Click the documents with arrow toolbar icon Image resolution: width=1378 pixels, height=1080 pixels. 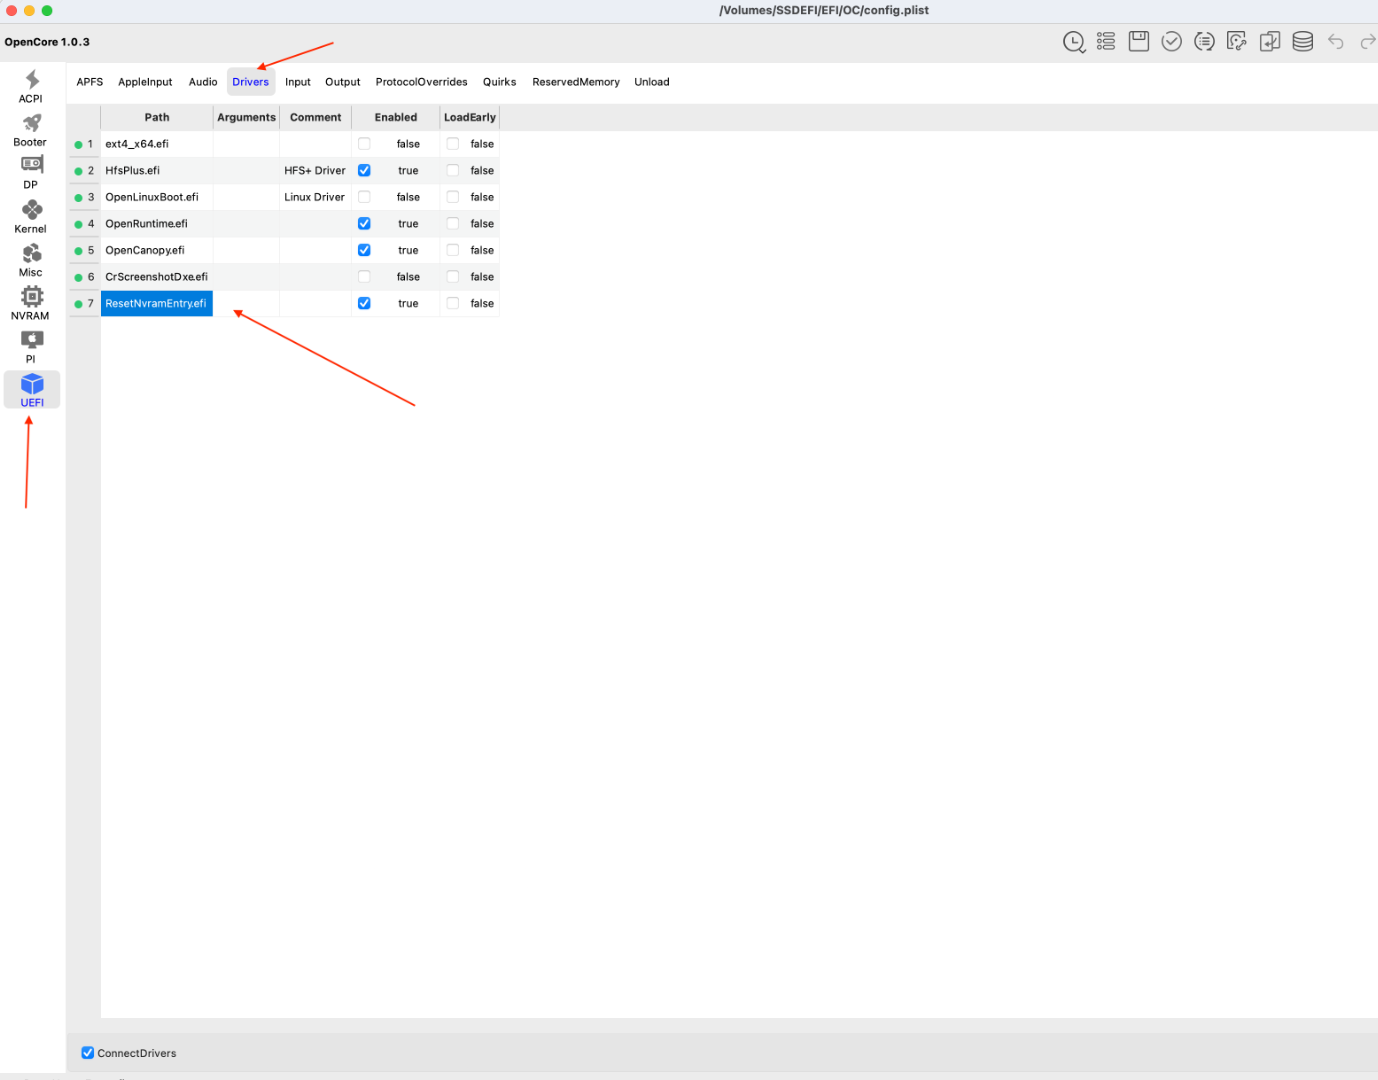click(x=1270, y=41)
